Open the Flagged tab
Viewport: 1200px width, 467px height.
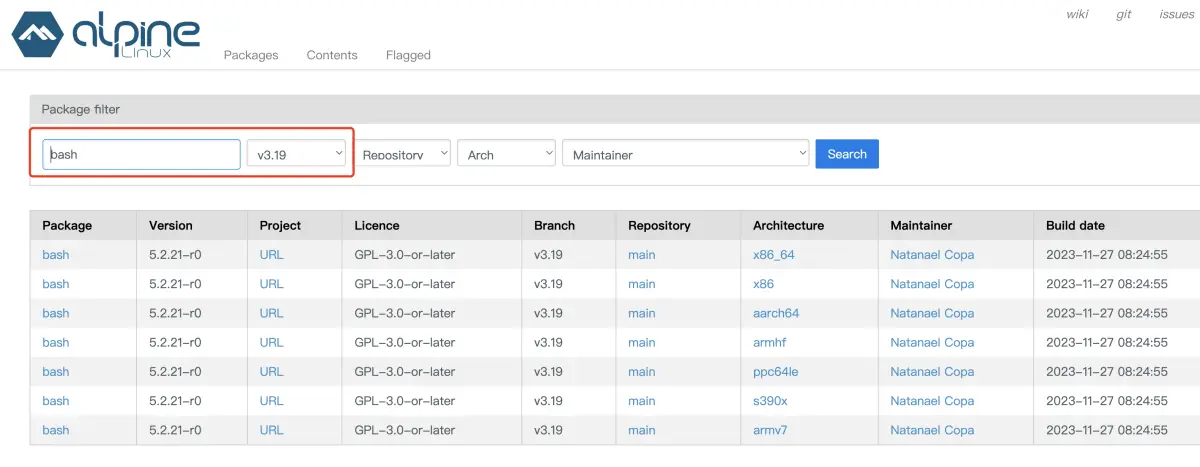408,55
